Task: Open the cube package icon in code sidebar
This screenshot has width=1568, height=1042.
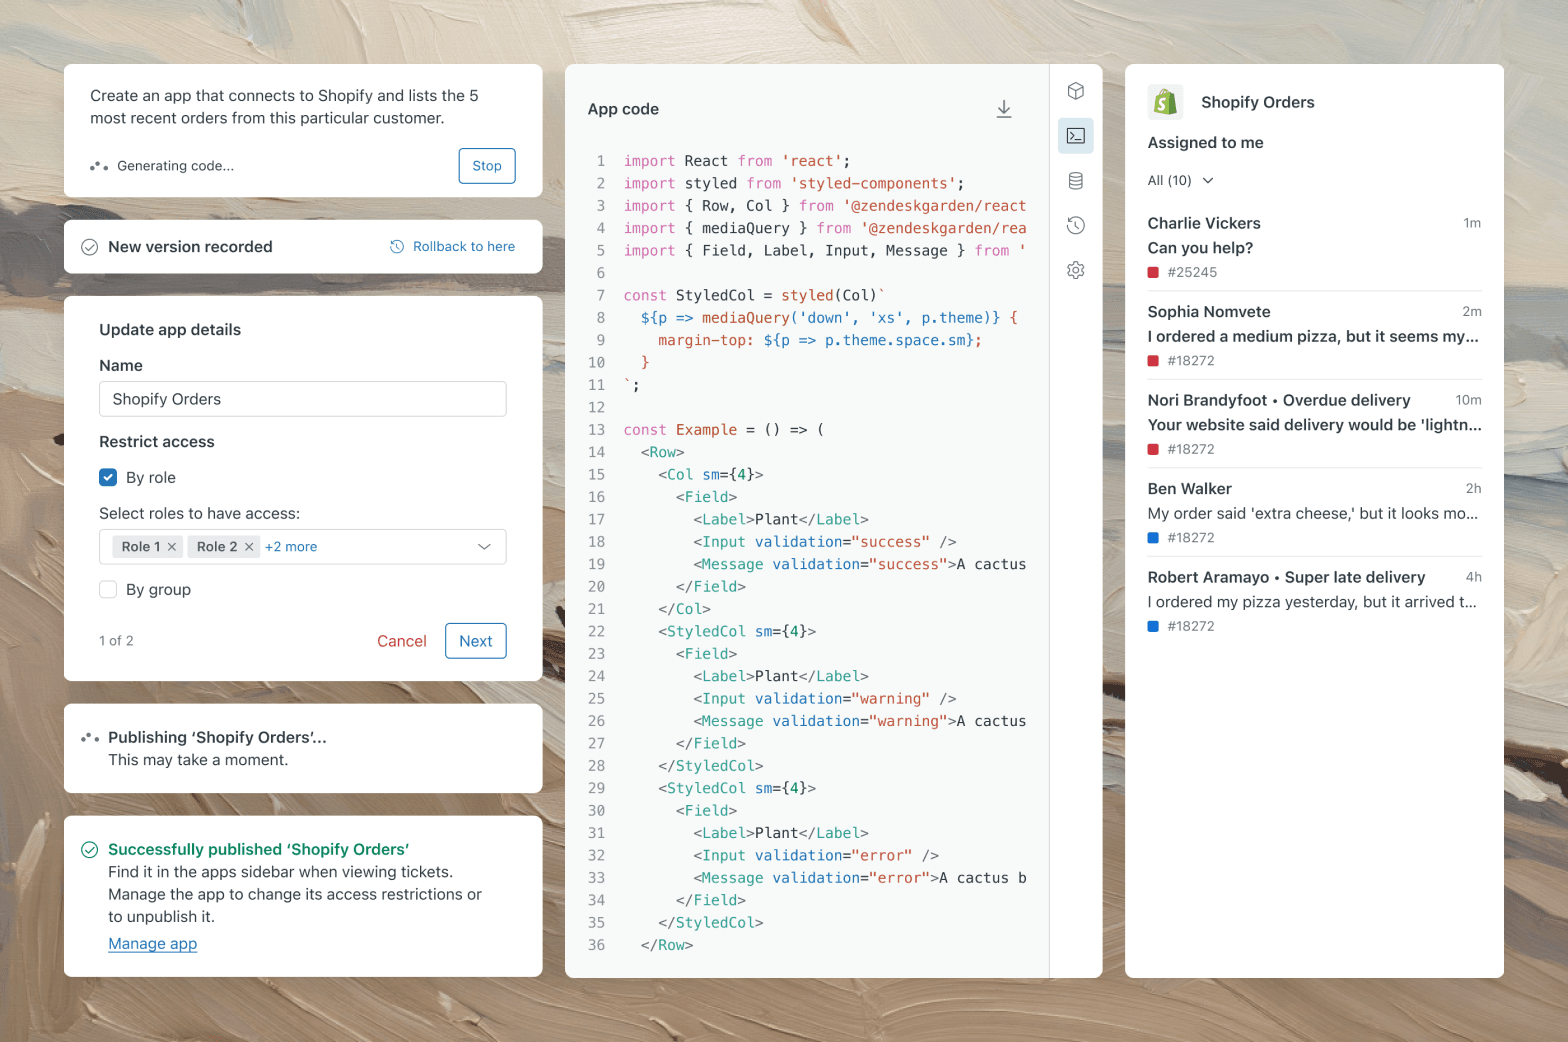Action: 1076,91
